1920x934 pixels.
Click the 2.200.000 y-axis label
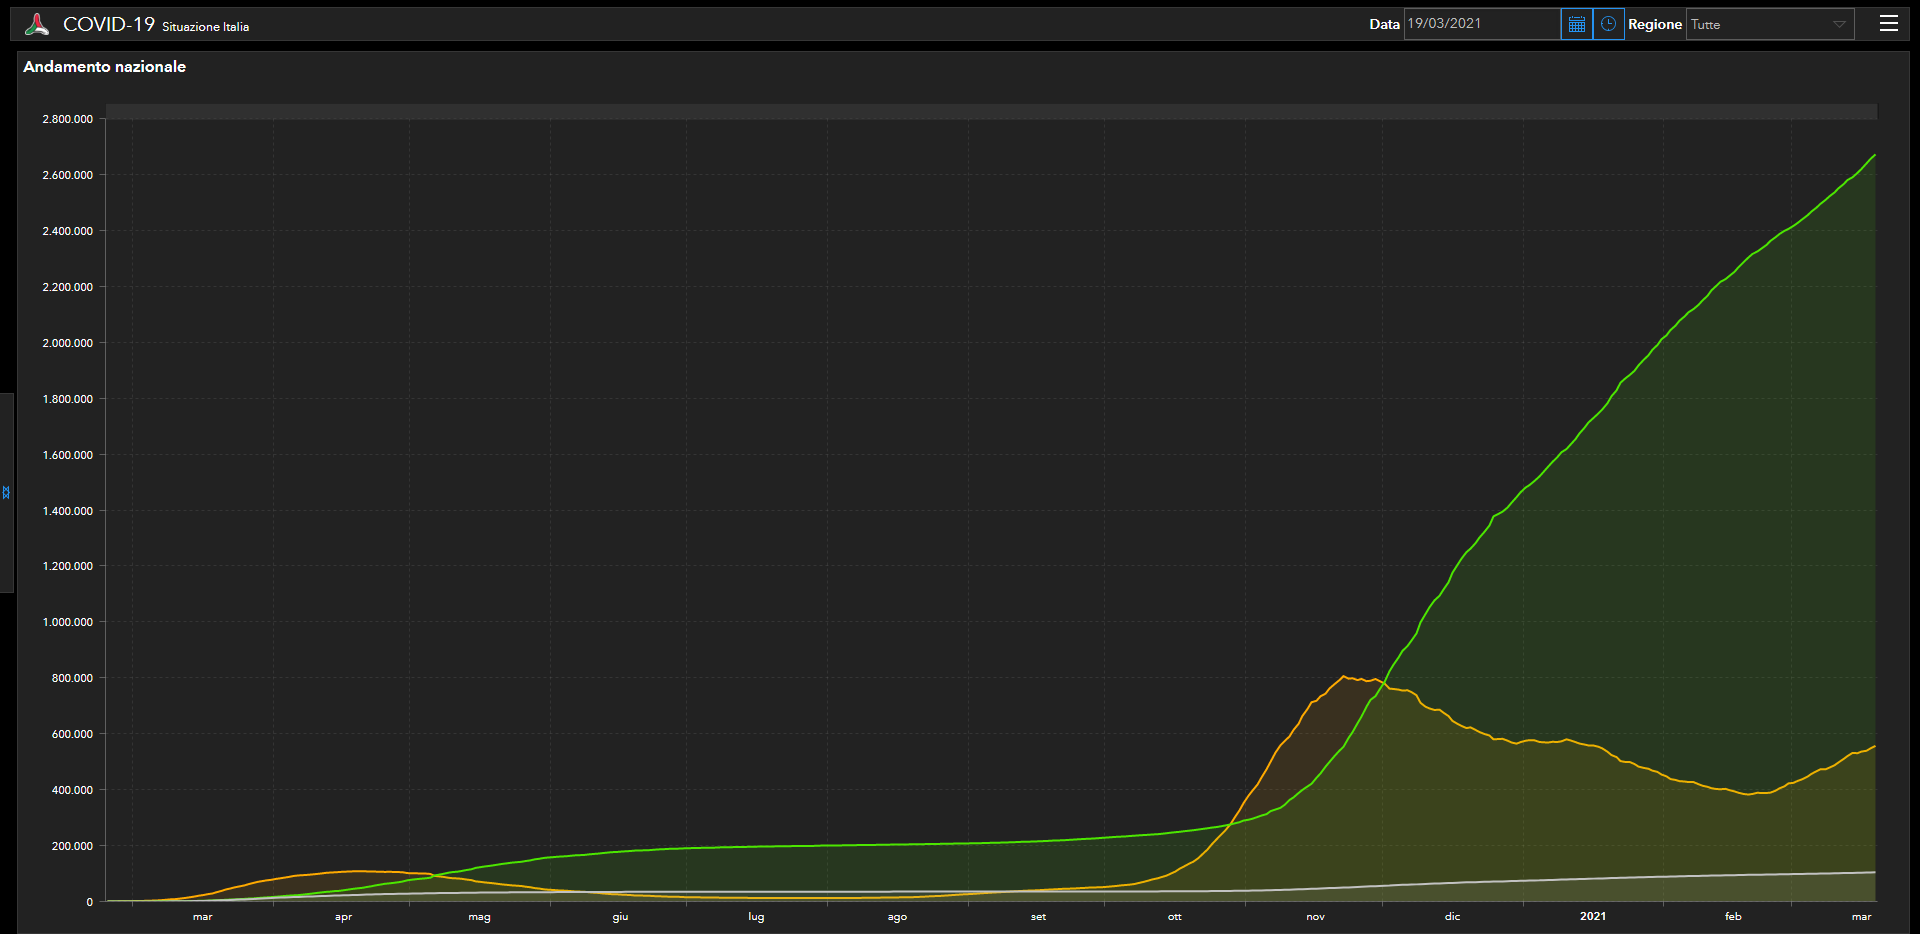[67, 287]
